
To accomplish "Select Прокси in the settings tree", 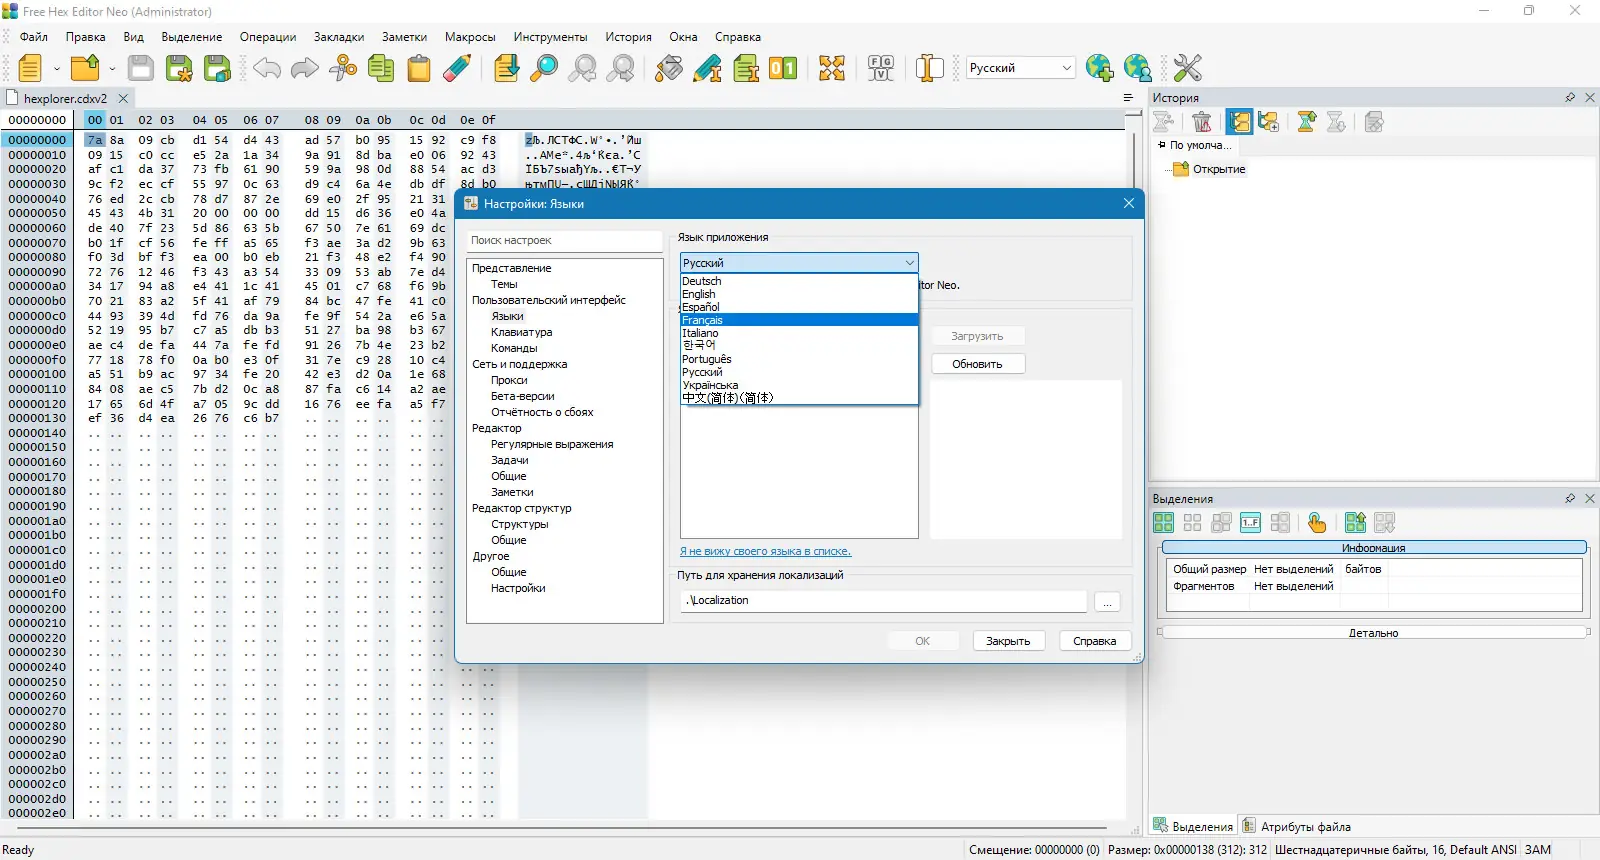I will (x=509, y=380).
